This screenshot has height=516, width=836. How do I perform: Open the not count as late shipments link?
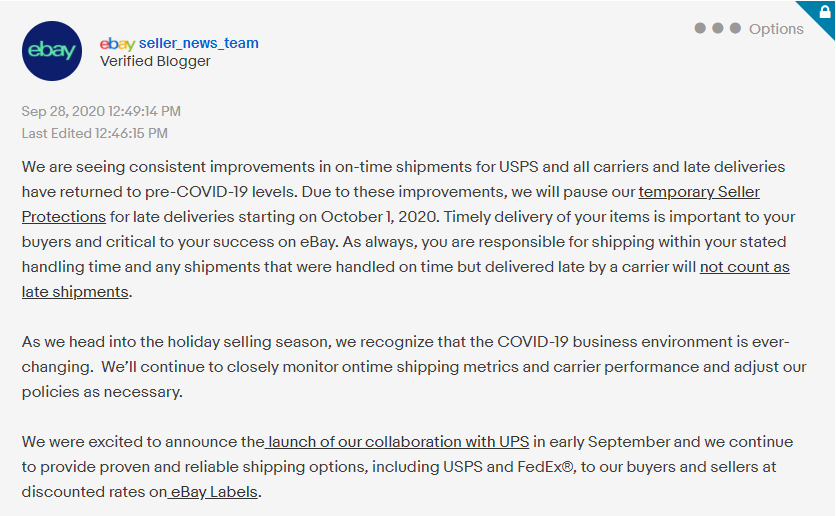click(x=744, y=267)
